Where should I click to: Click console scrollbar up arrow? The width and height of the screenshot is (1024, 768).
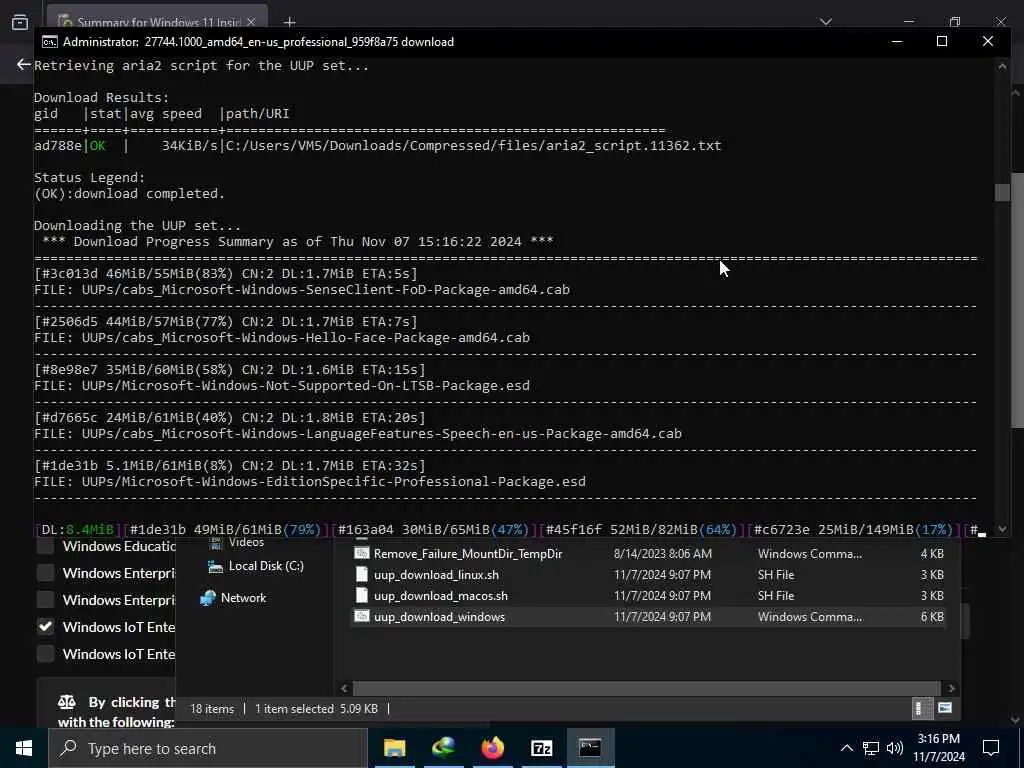click(1002, 65)
